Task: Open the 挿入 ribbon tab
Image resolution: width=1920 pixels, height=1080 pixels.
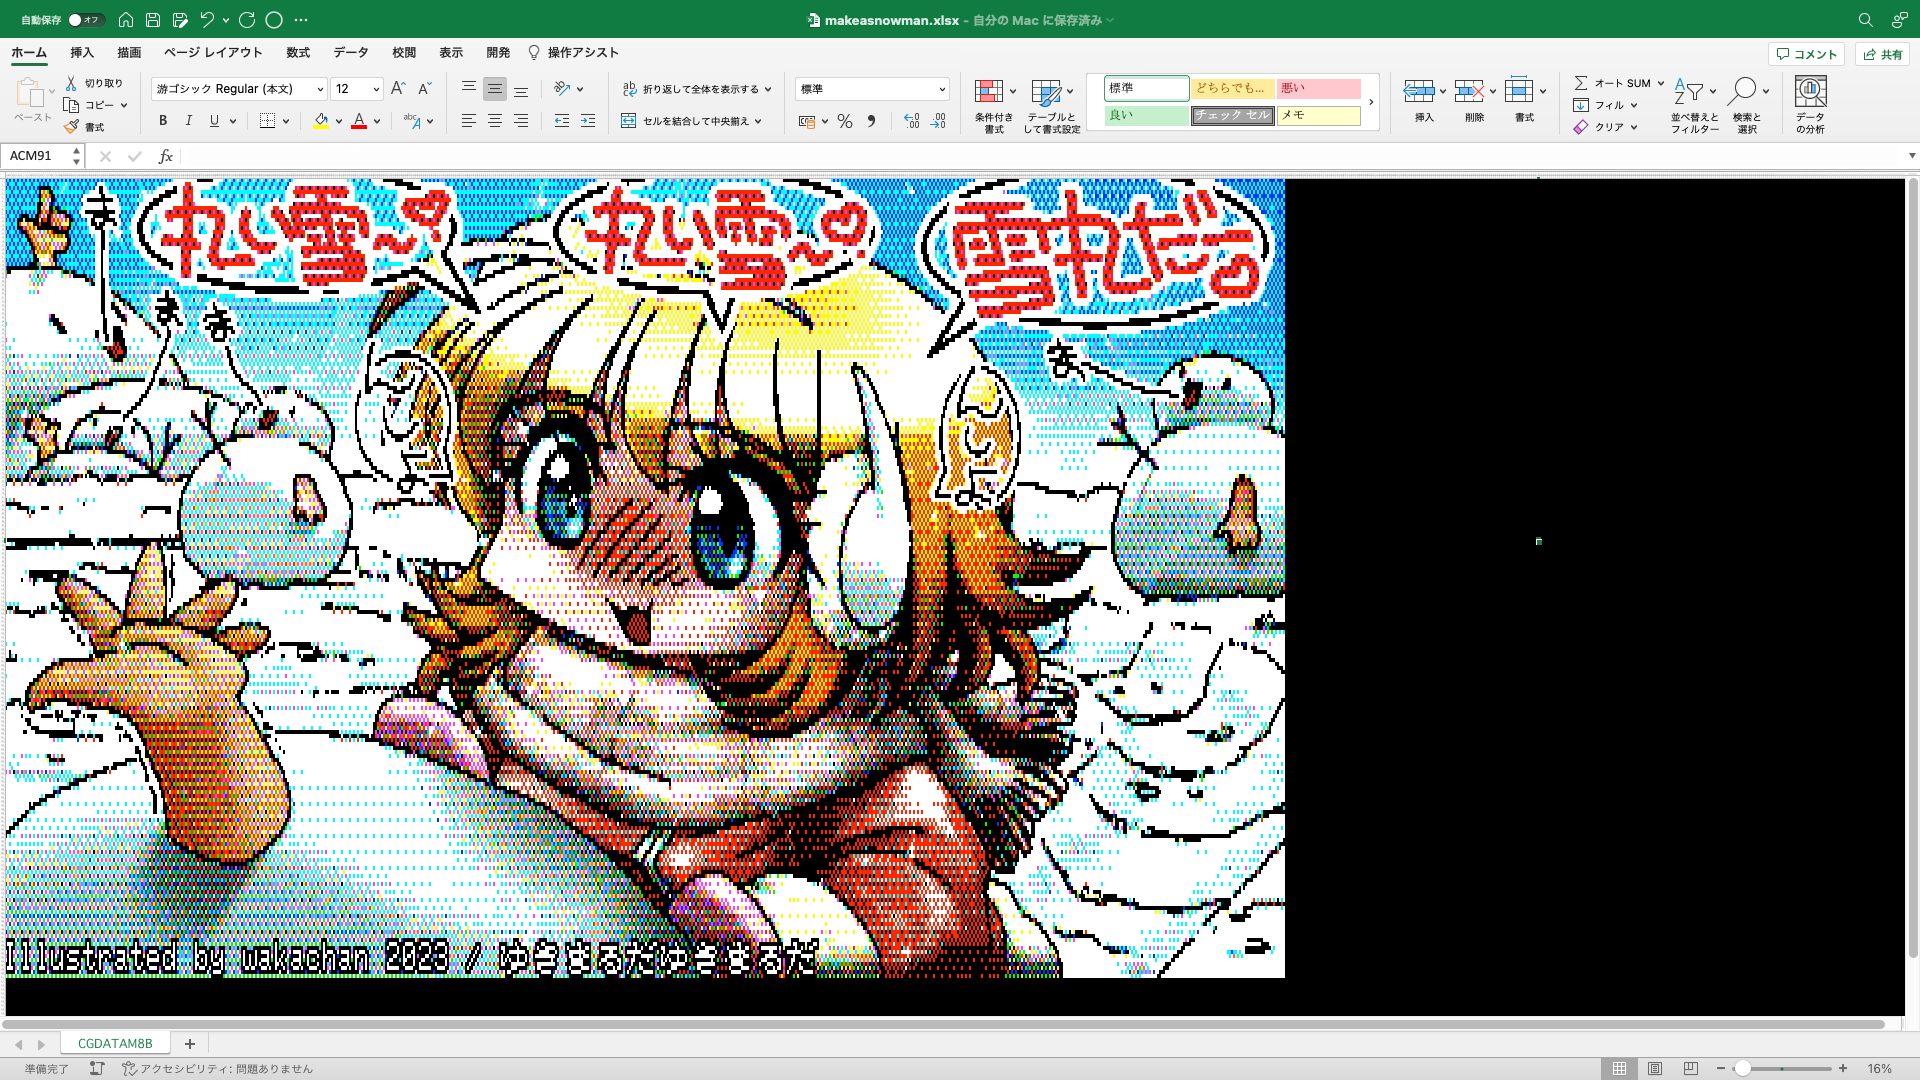Action: [x=82, y=53]
